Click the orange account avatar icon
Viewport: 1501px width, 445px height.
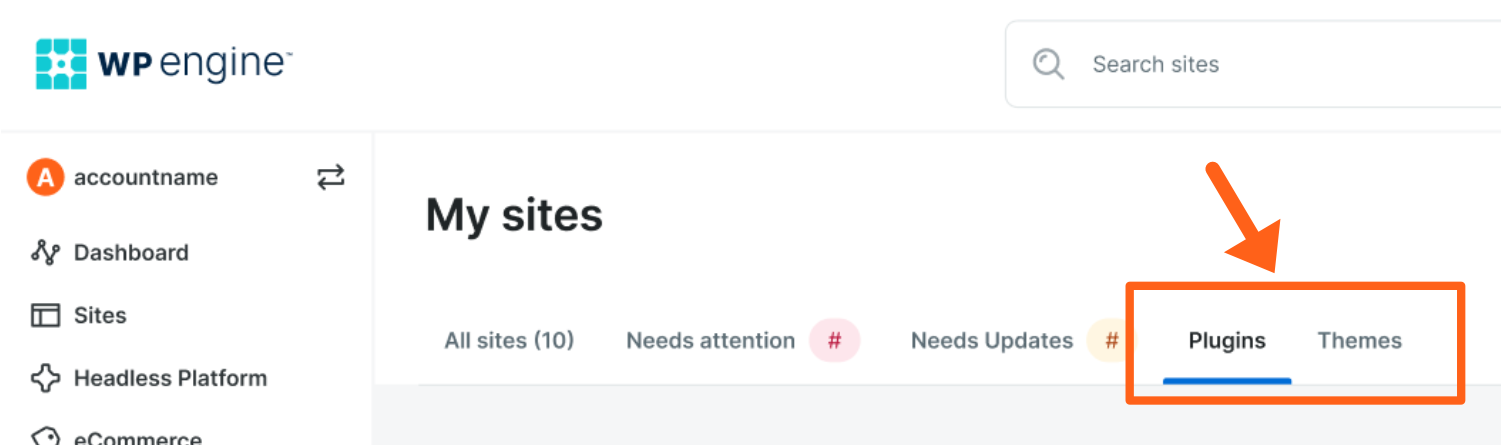[45, 178]
